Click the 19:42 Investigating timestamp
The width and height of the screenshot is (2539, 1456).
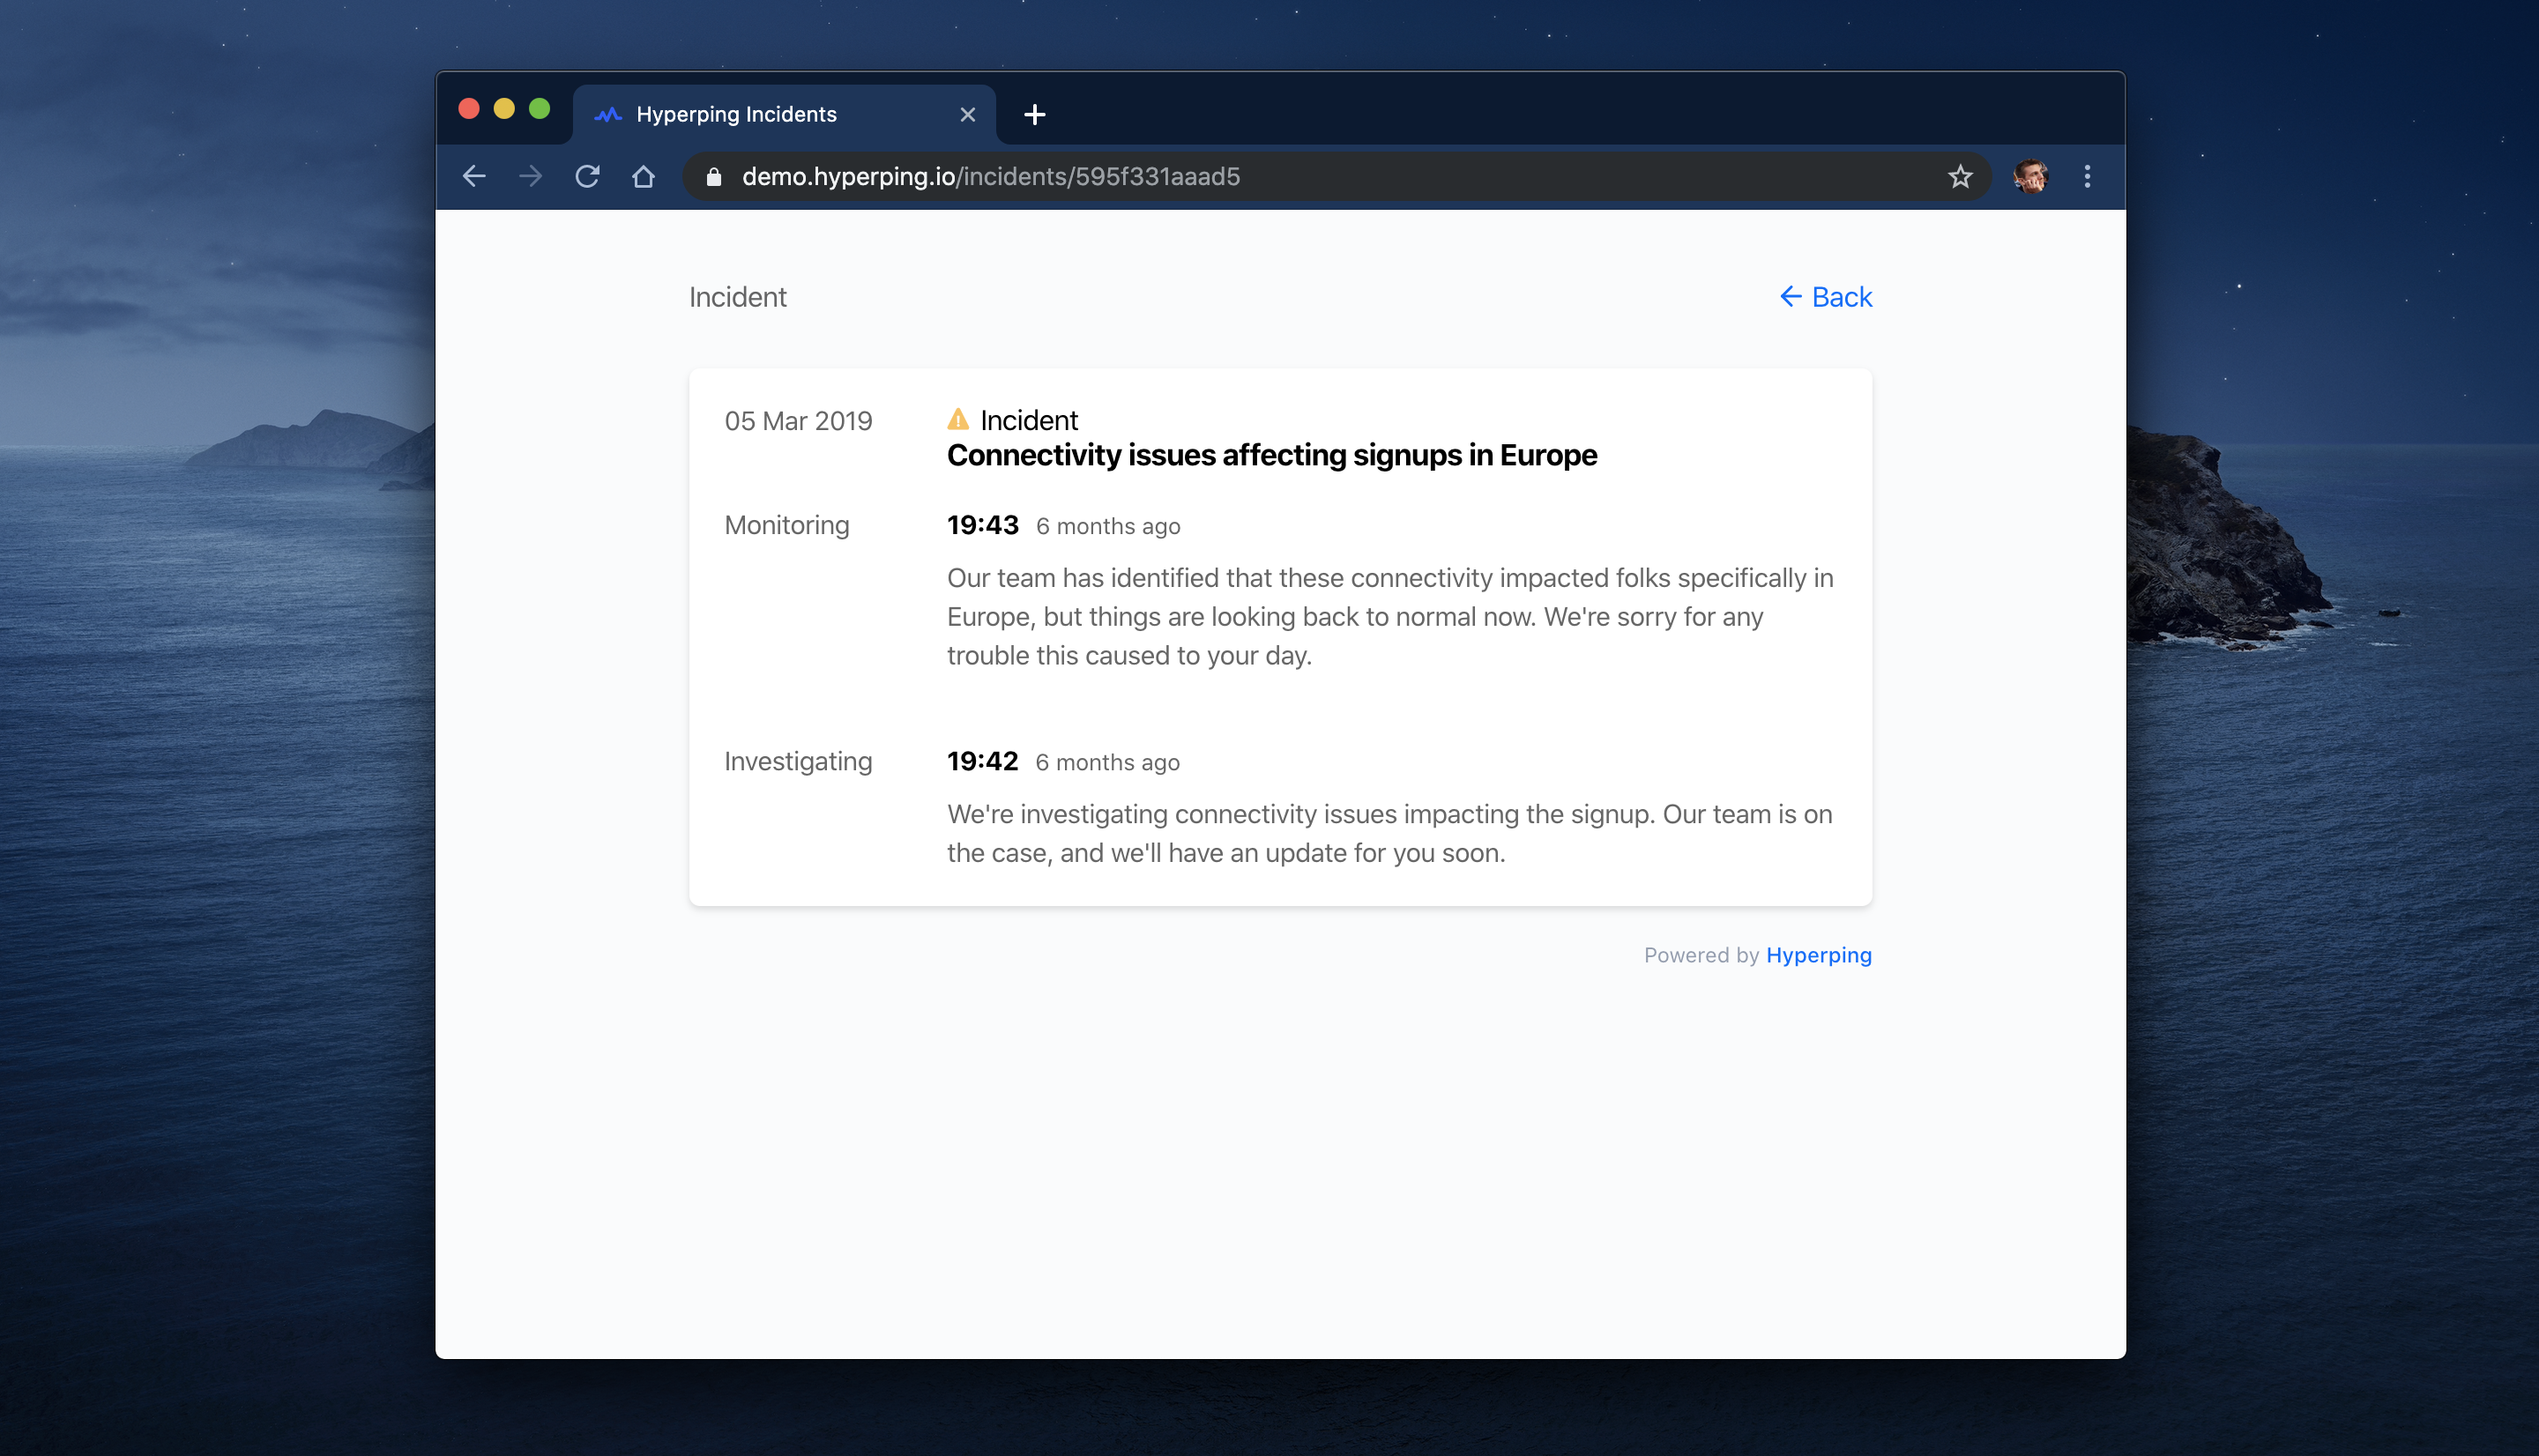coord(982,761)
